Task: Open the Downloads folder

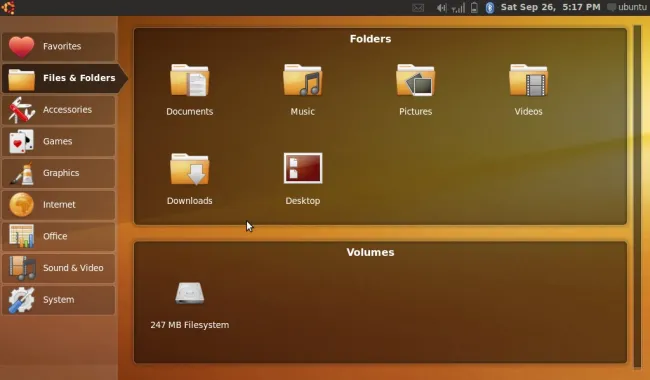Action: (189, 169)
